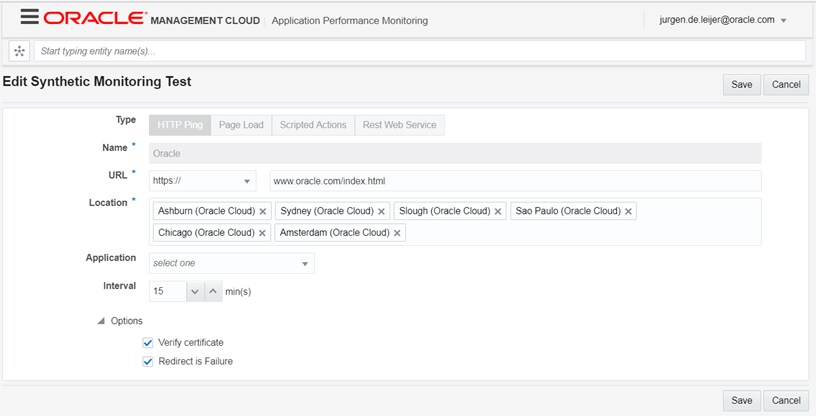The height and width of the screenshot is (416, 816).
Task: Collapse the Options section
Action: click(101, 321)
